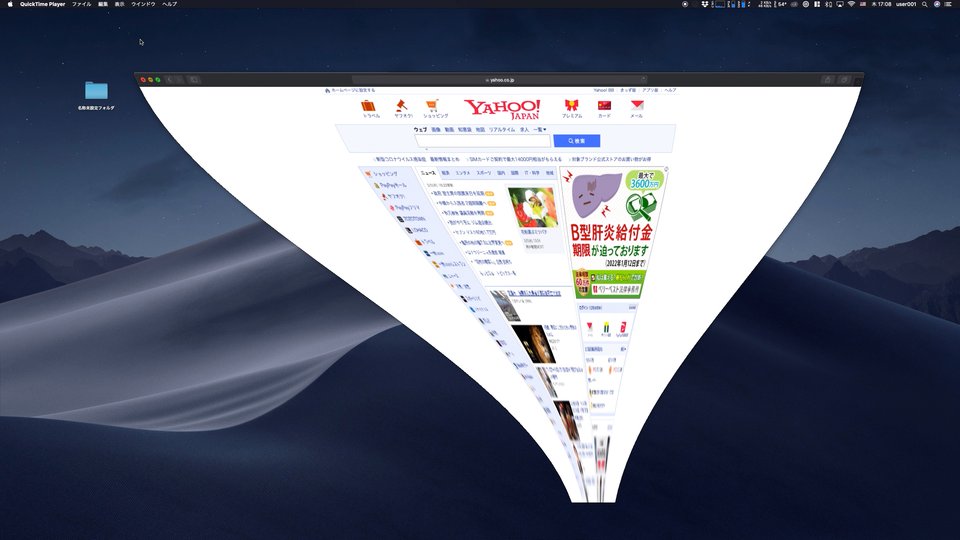The width and height of the screenshot is (960, 540).
Task: Click the Dropbox menu bar icon
Action: coord(705,4)
